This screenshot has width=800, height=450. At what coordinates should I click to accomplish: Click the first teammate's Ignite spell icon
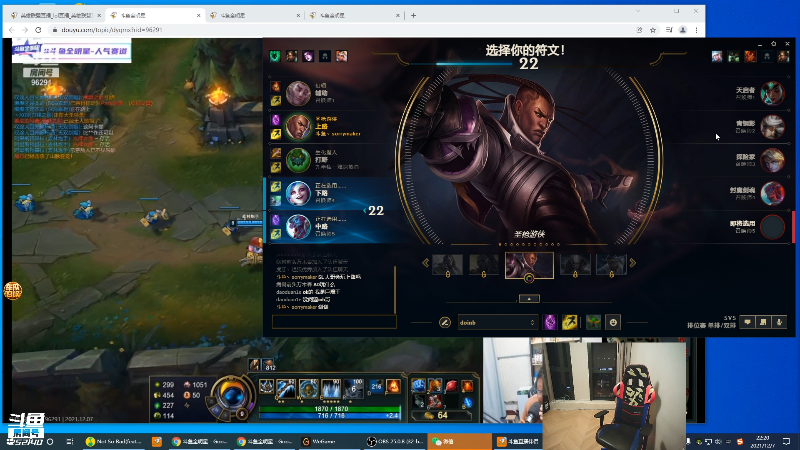click(276, 87)
